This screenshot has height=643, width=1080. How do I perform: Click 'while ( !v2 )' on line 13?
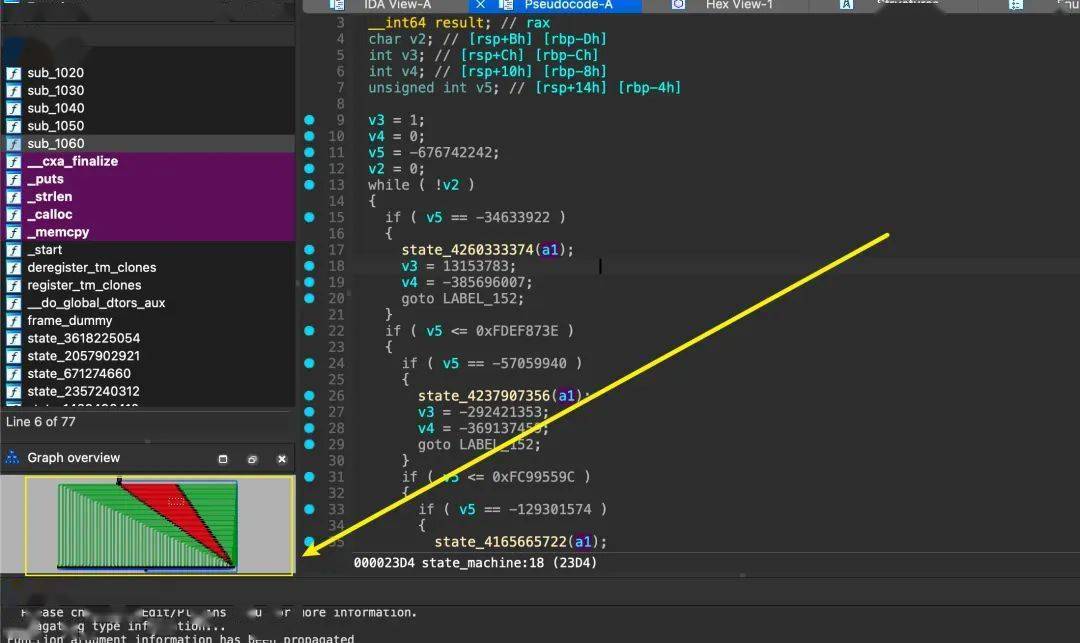421,185
